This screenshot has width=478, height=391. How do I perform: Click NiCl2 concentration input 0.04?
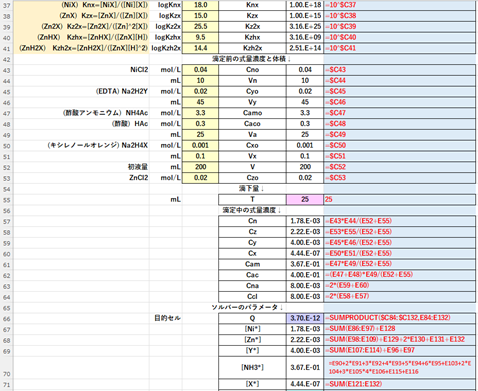(x=200, y=70)
